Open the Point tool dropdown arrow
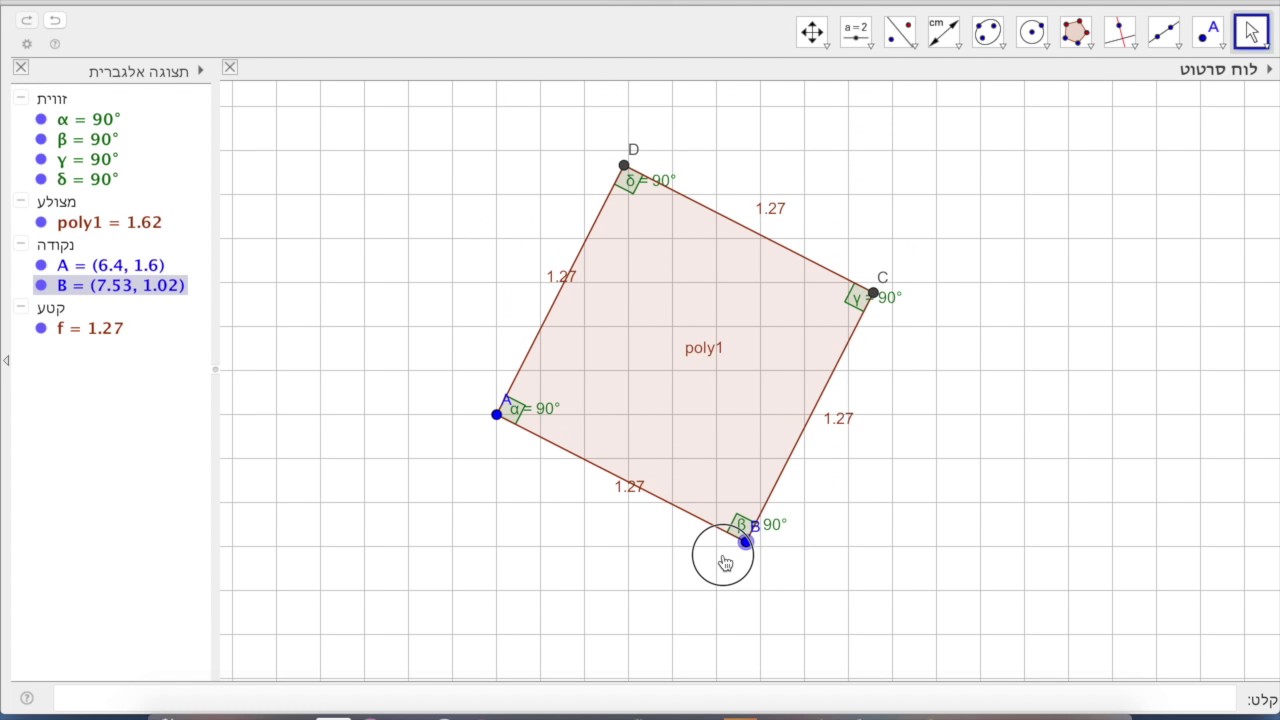This screenshot has width=1280, height=720. tap(1223, 46)
